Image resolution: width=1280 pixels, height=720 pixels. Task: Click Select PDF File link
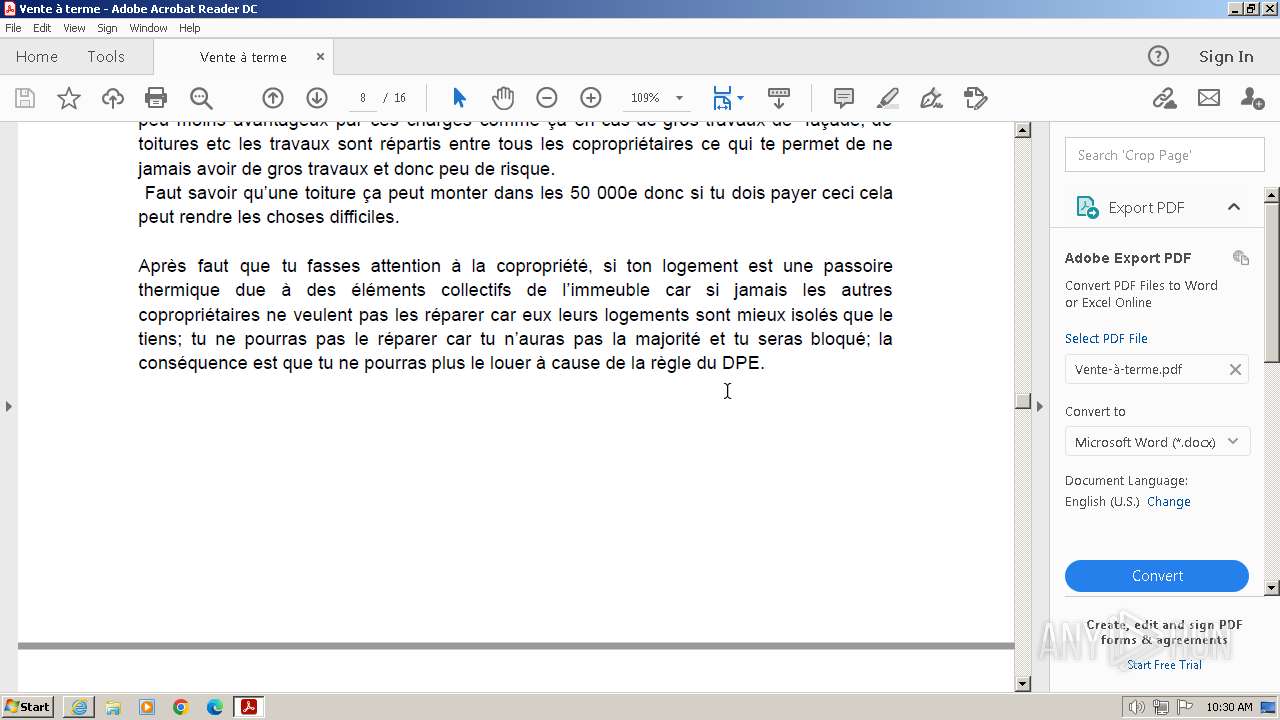click(1106, 339)
